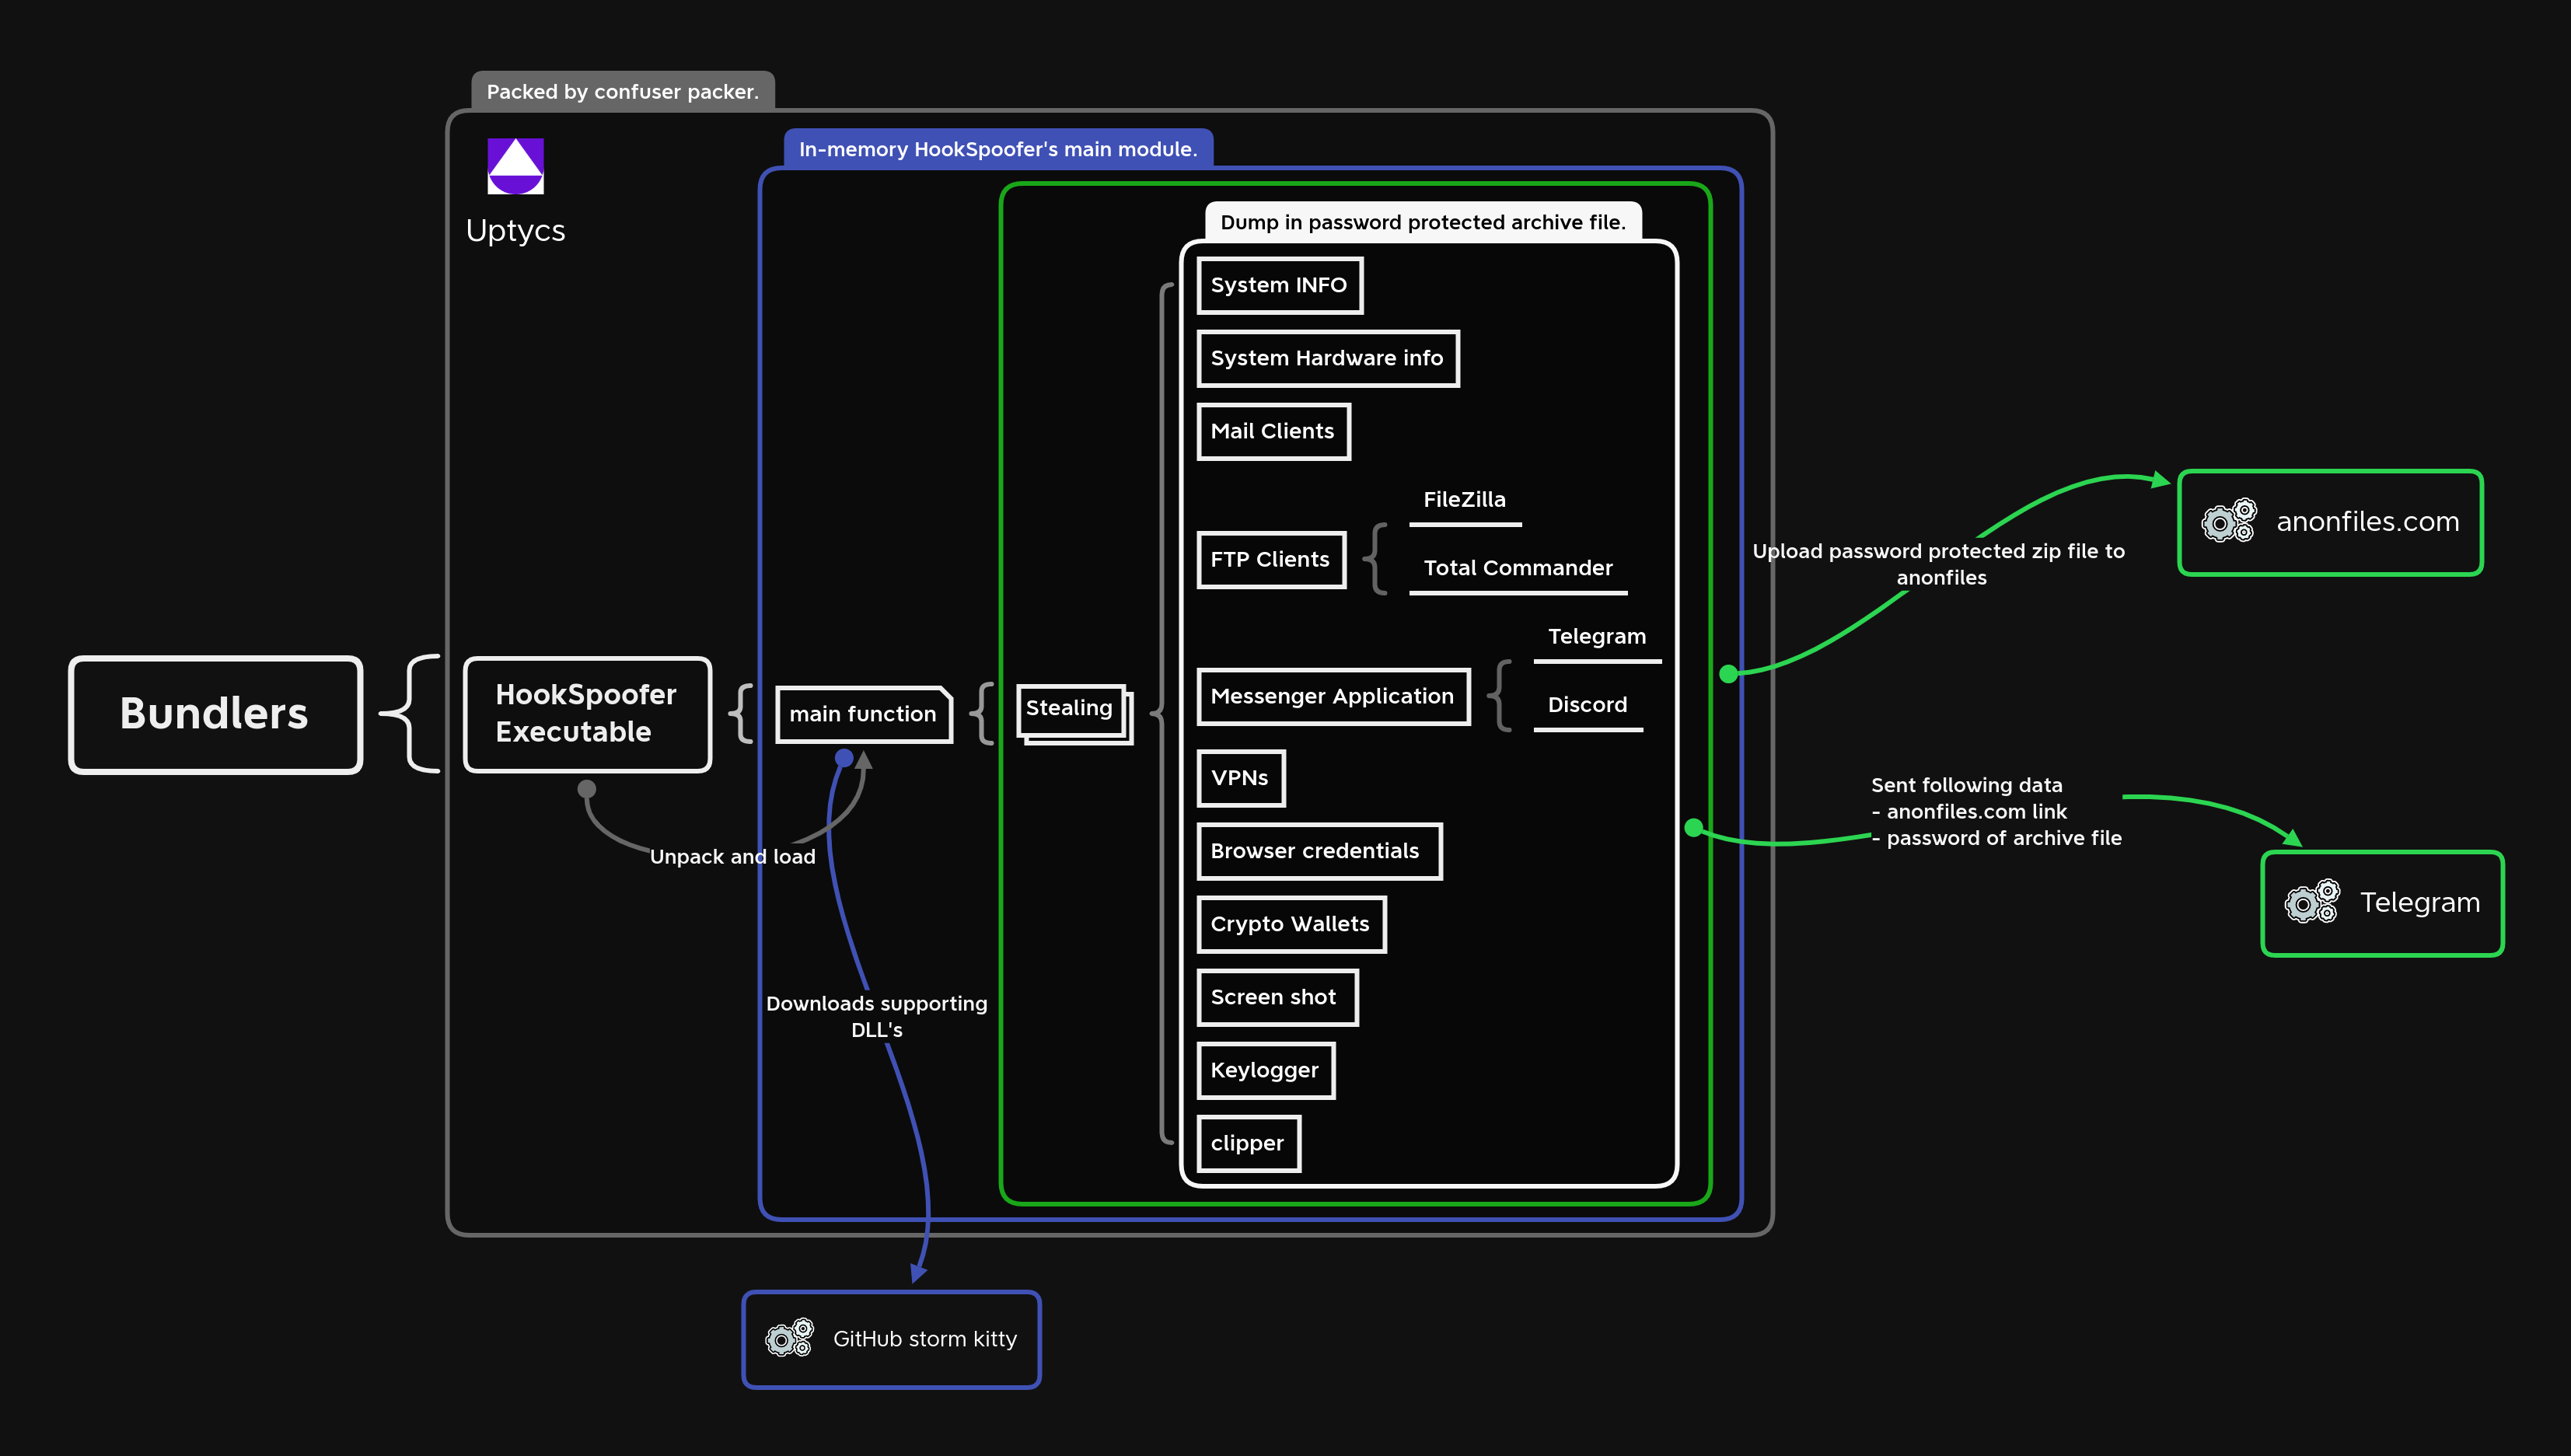Click the main function node
The image size is (2571, 1456).
coord(864,714)
